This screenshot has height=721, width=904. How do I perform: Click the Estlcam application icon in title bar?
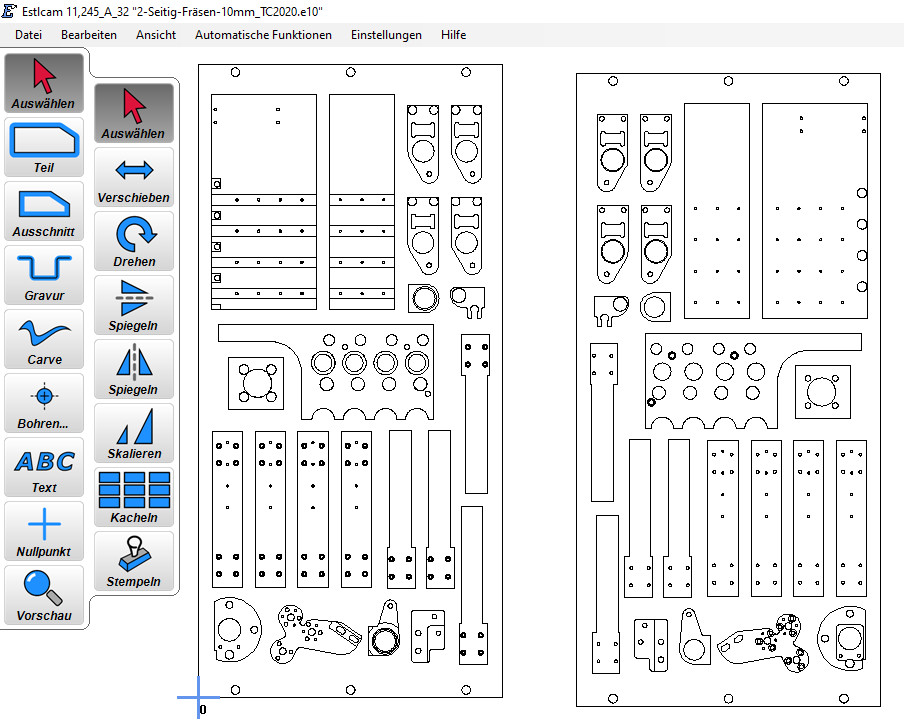(9, 11)
